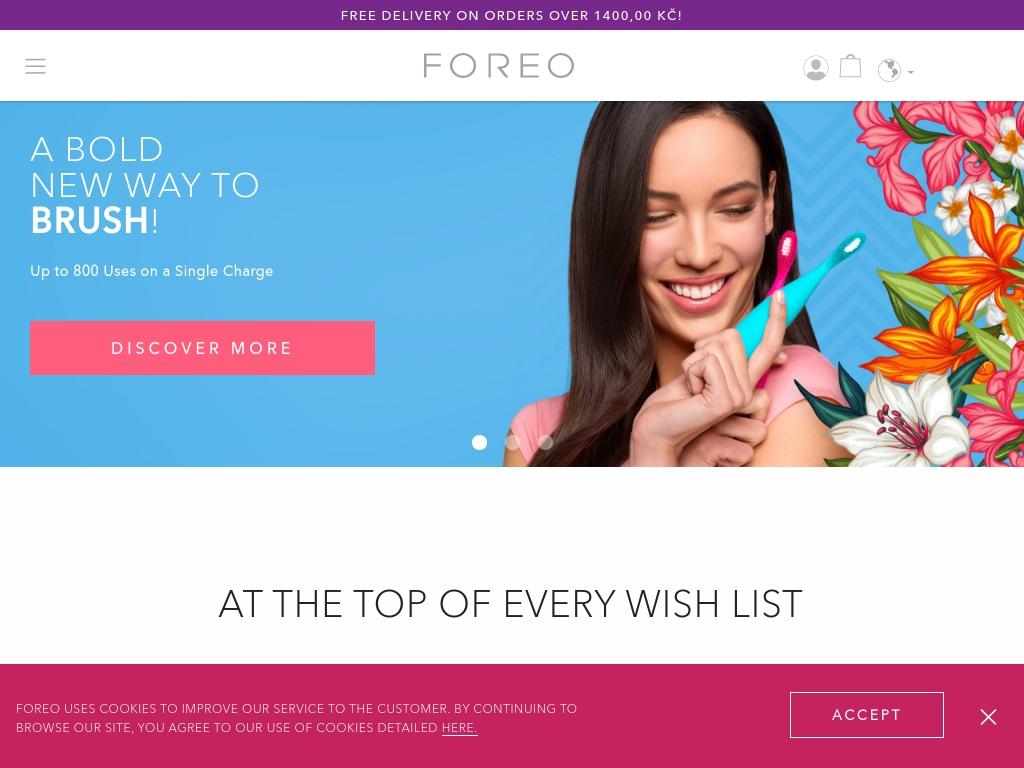Click the 800 Uses on Single Charge text
The image size is (1024, 768).
(152, 271)
